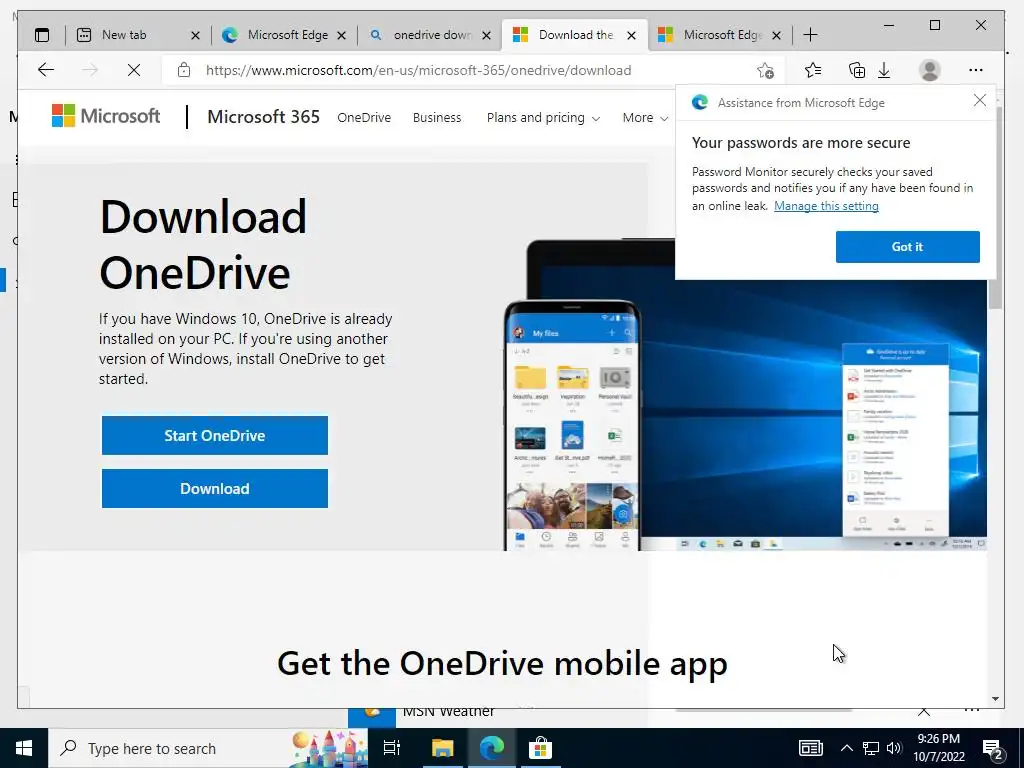Click the Microsoft logo on the page
This screenshot has height=768, width=1024.
coord(106,116)
